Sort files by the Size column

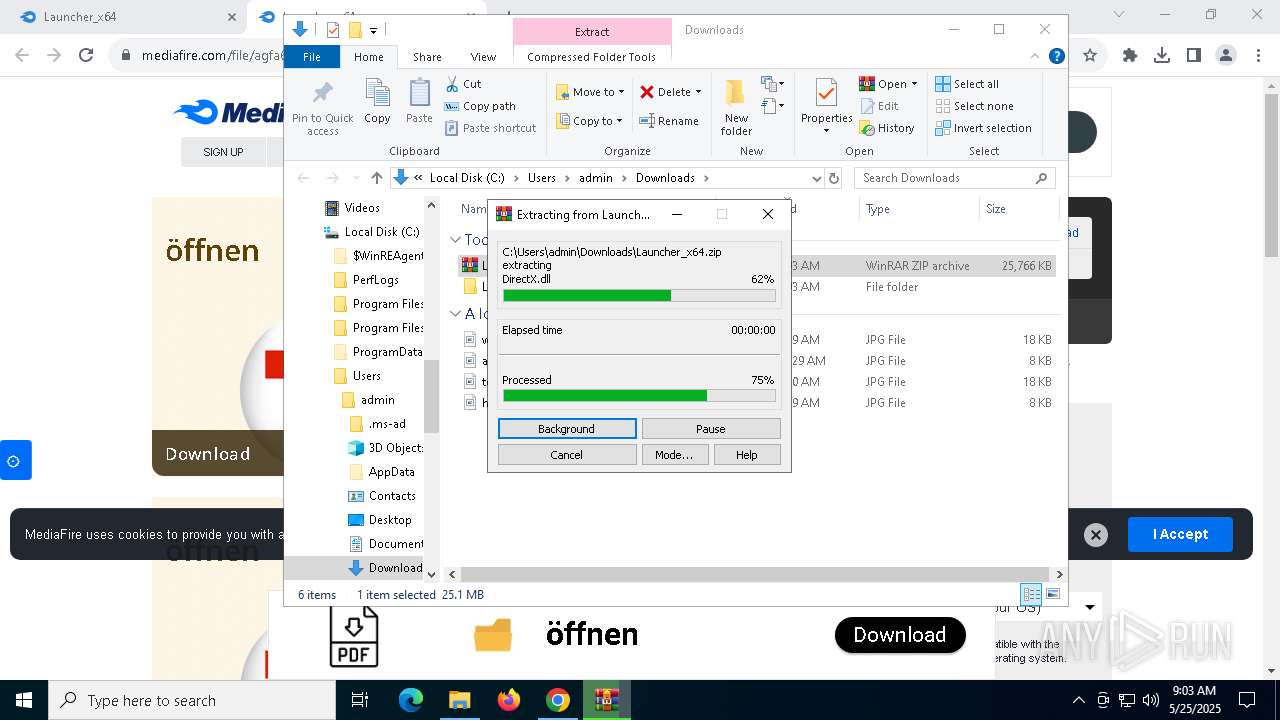point(1018,209)
